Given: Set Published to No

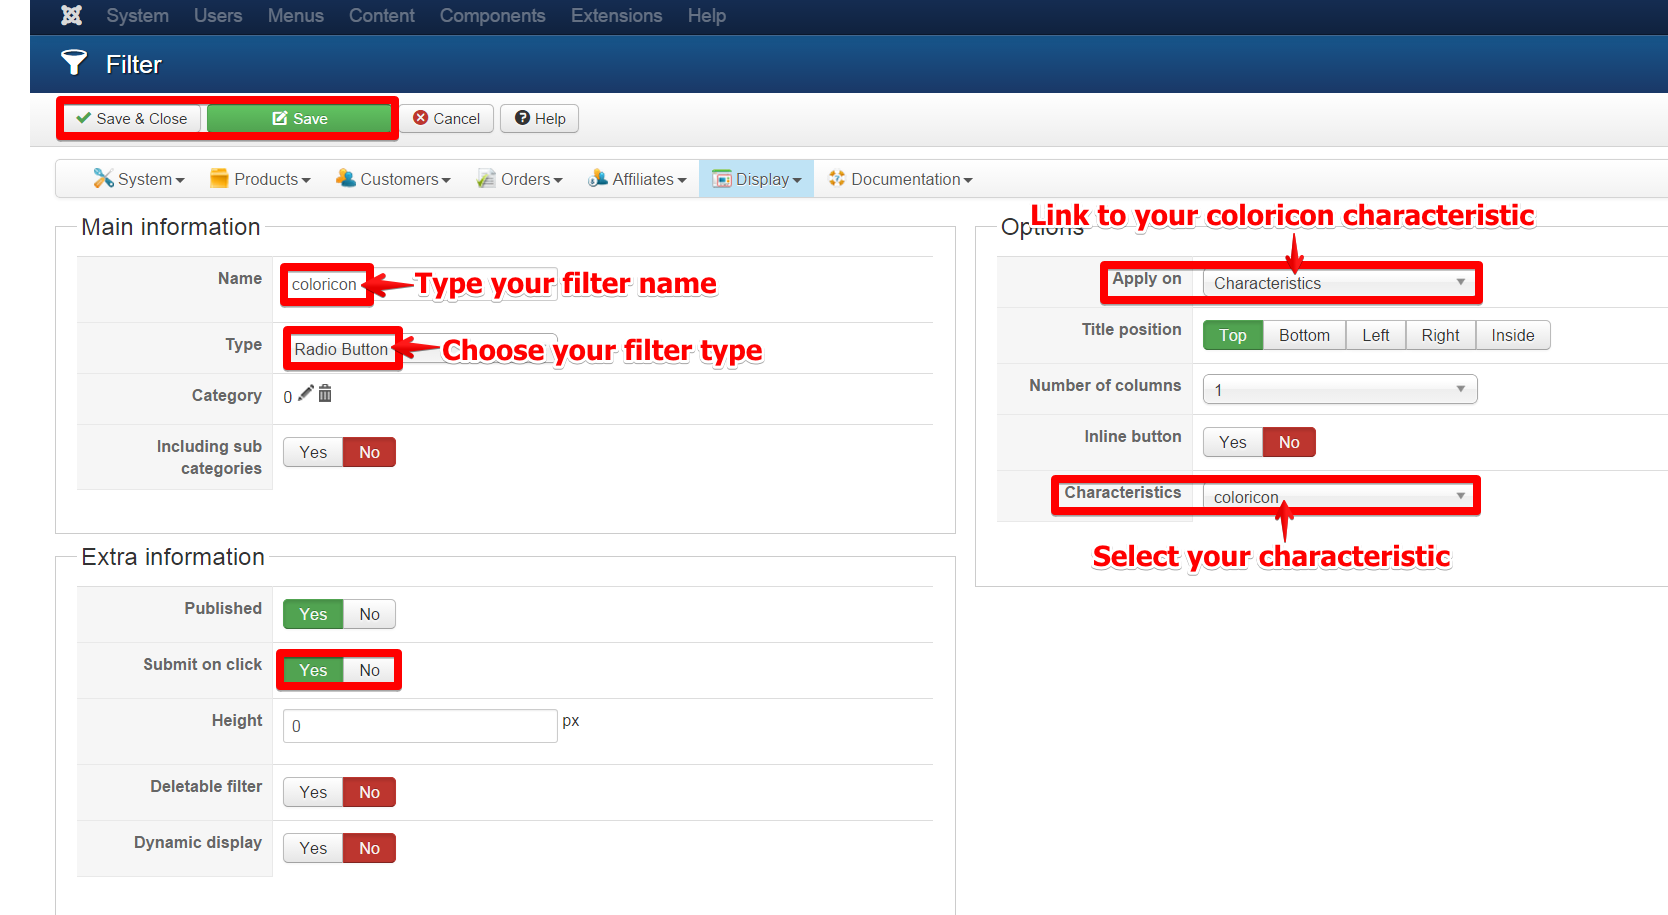Looking at the screenshot, I should click(369, 614).
